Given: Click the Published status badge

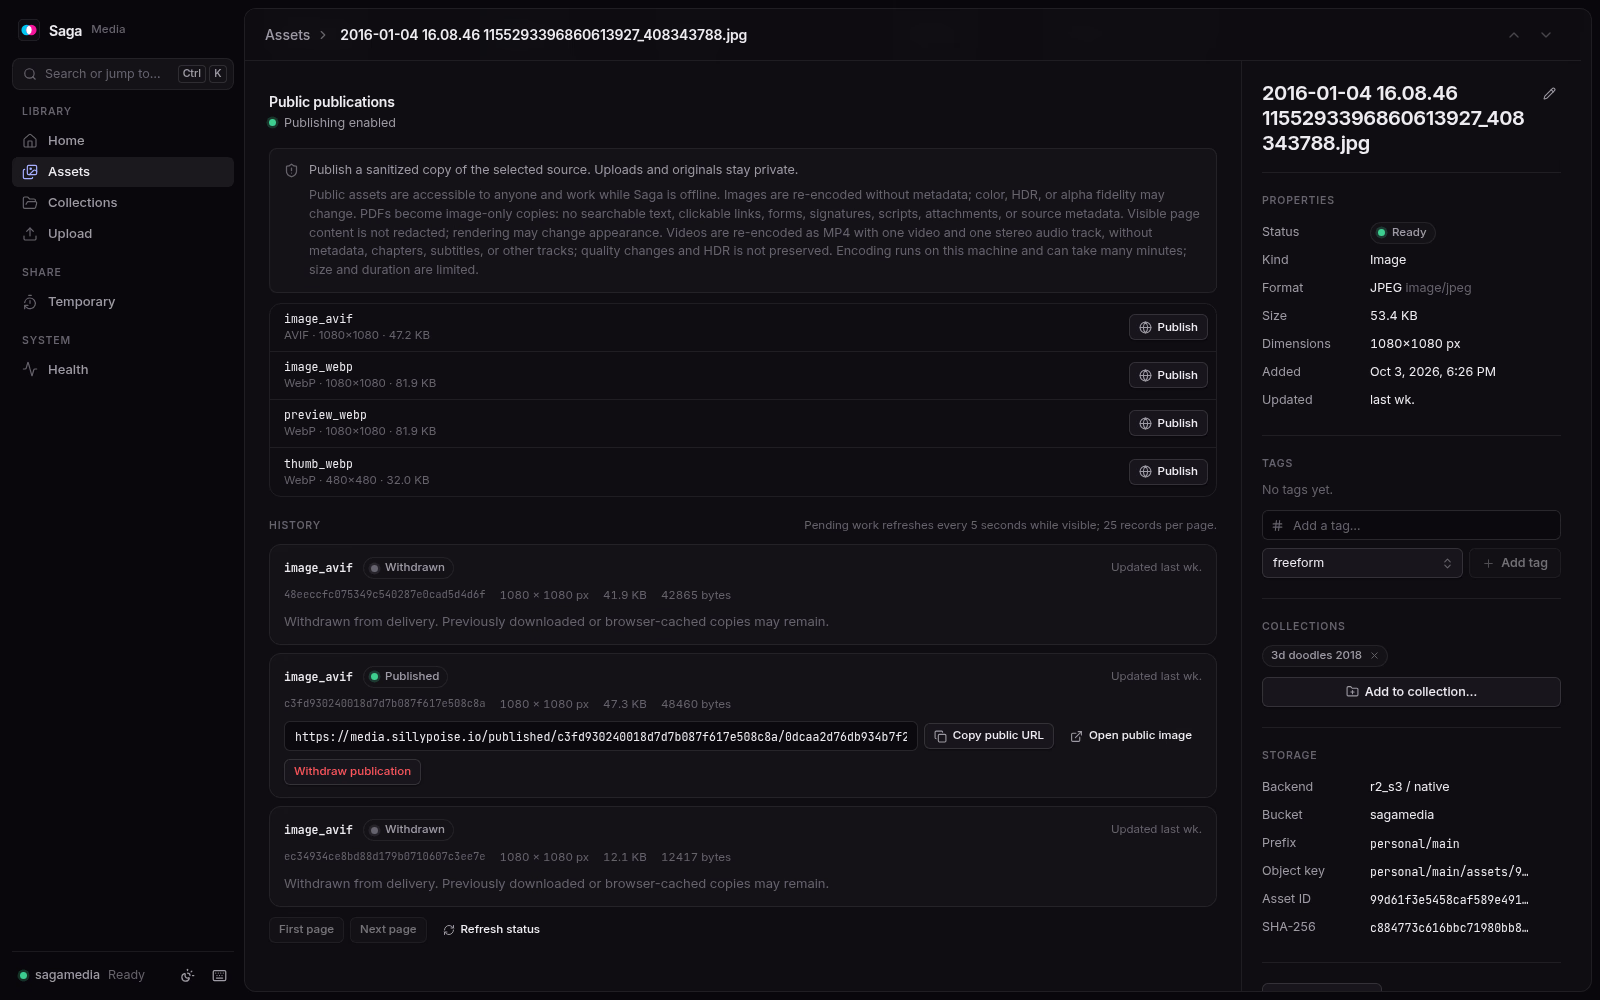Looking at the screenshot, I should coord(405,677).
